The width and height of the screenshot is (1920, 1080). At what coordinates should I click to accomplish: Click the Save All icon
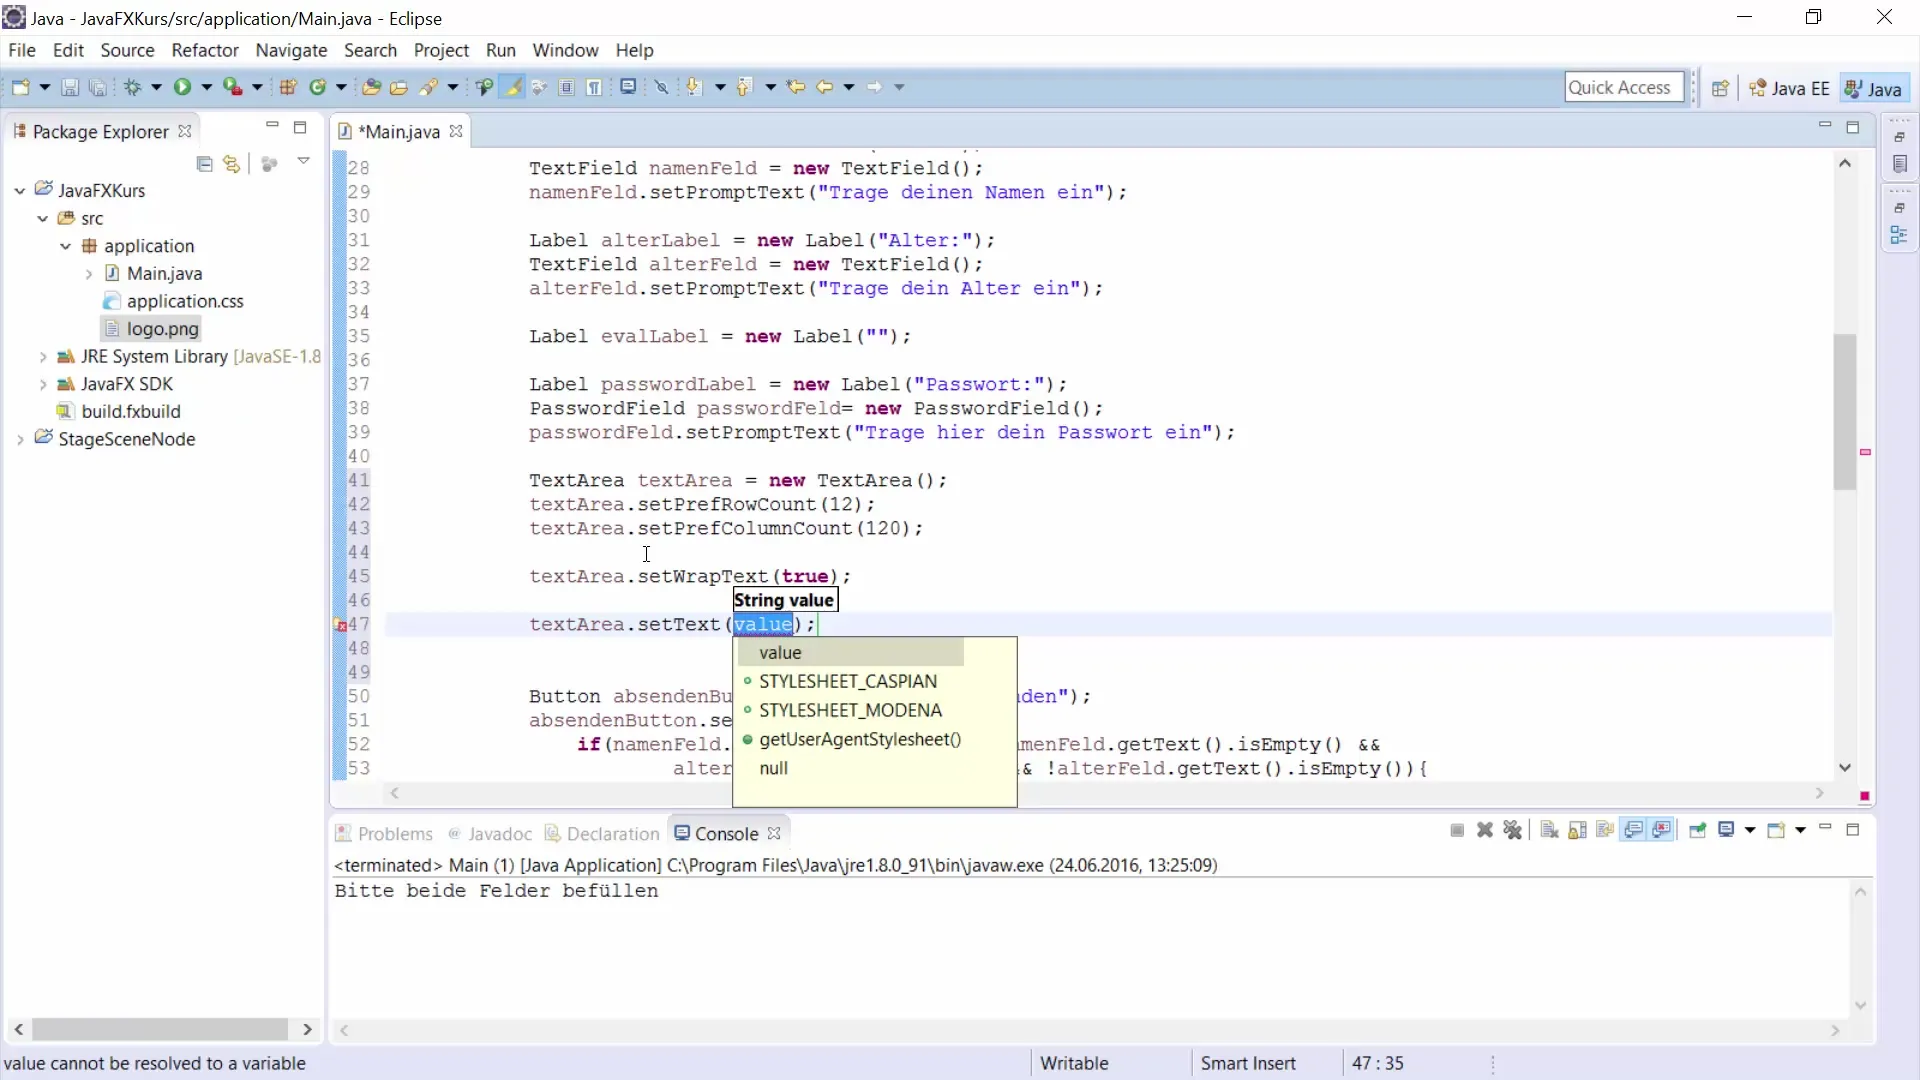click(98, 87)
